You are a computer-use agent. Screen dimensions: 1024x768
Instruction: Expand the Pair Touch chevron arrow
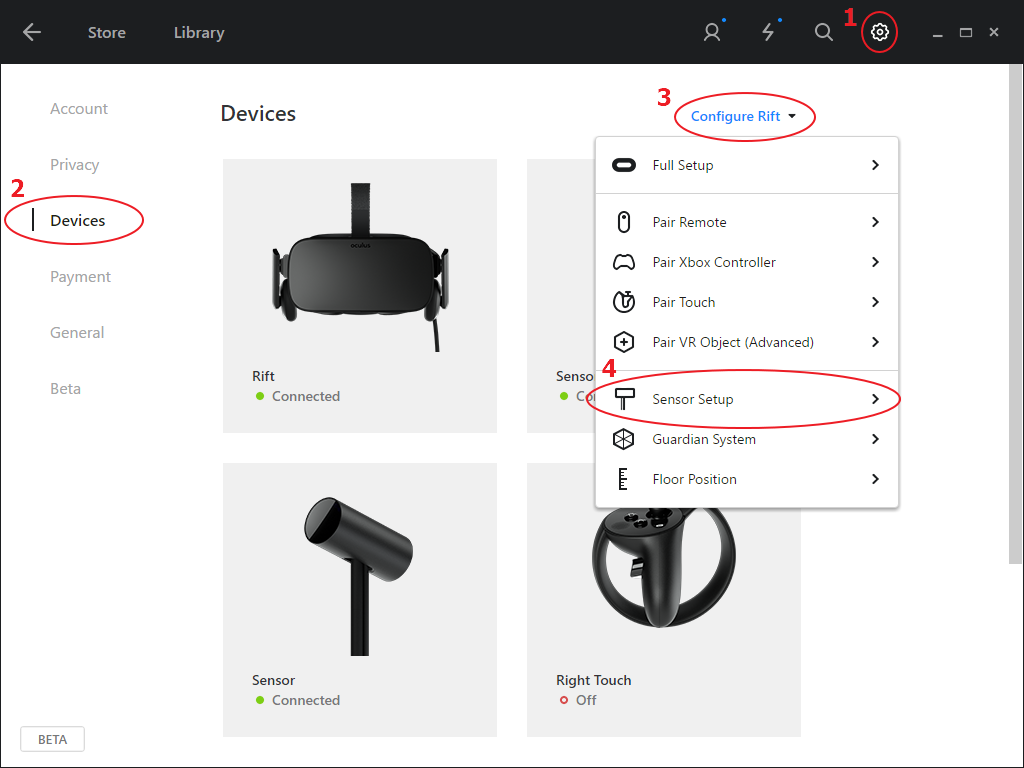click(875, 302)
